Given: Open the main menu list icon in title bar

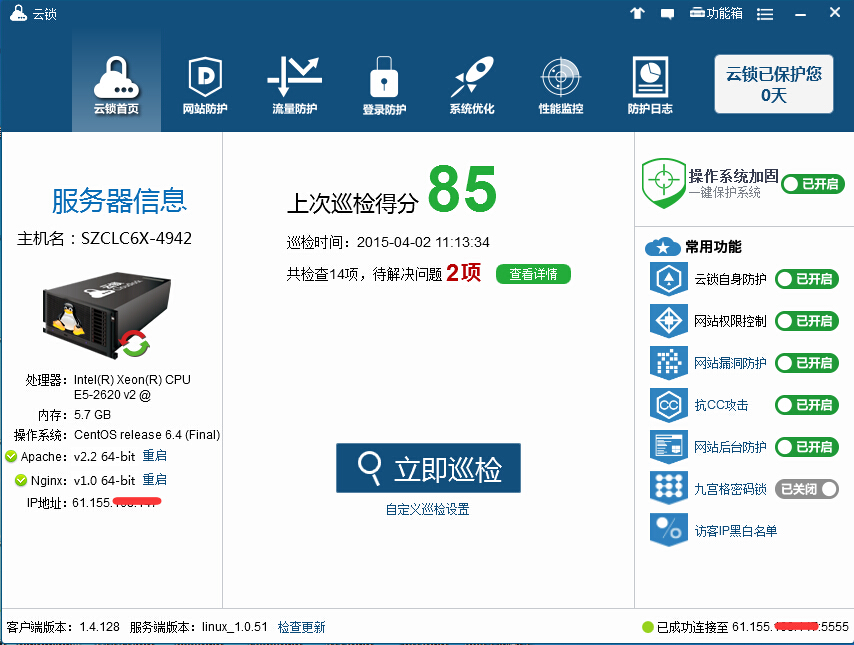Looking at the screenshot, I should point(765,13).
